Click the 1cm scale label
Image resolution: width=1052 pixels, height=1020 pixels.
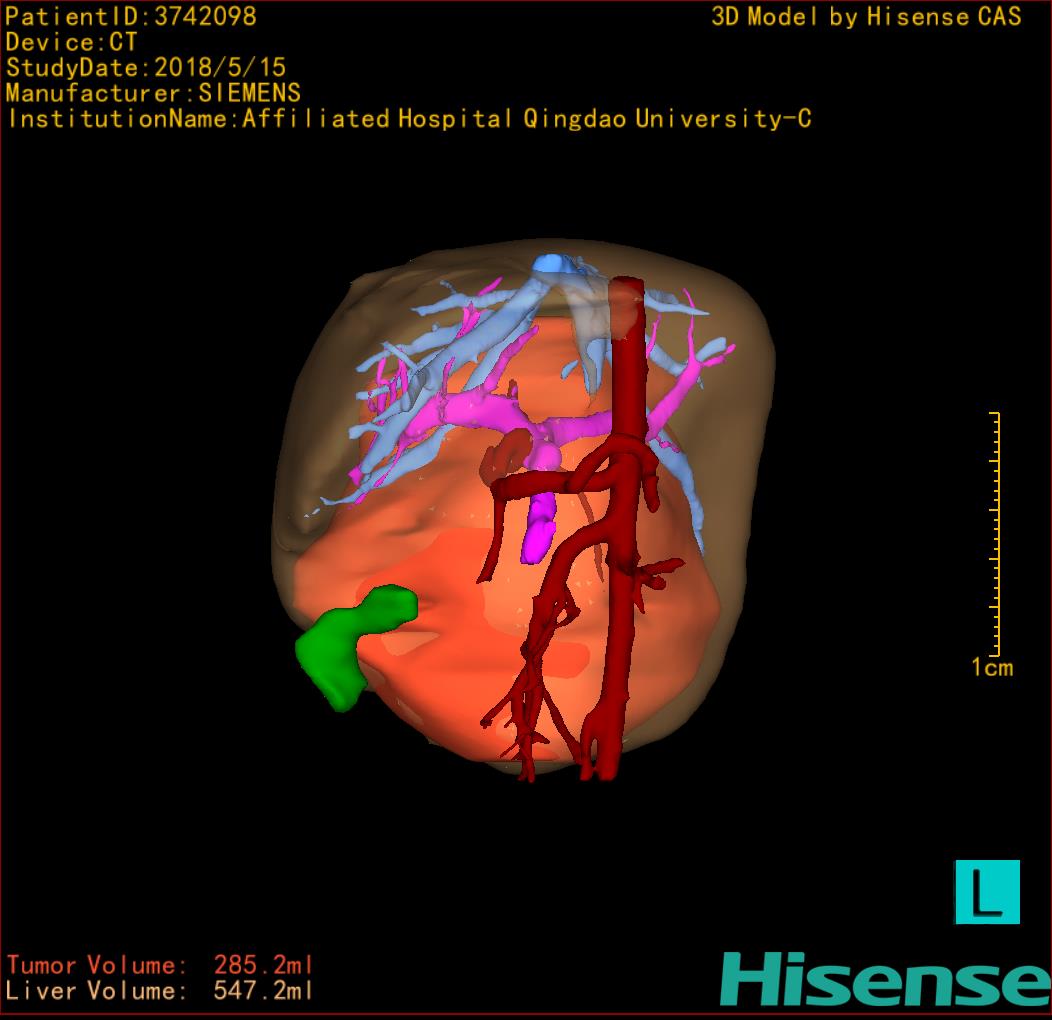(x=992, y=668)
